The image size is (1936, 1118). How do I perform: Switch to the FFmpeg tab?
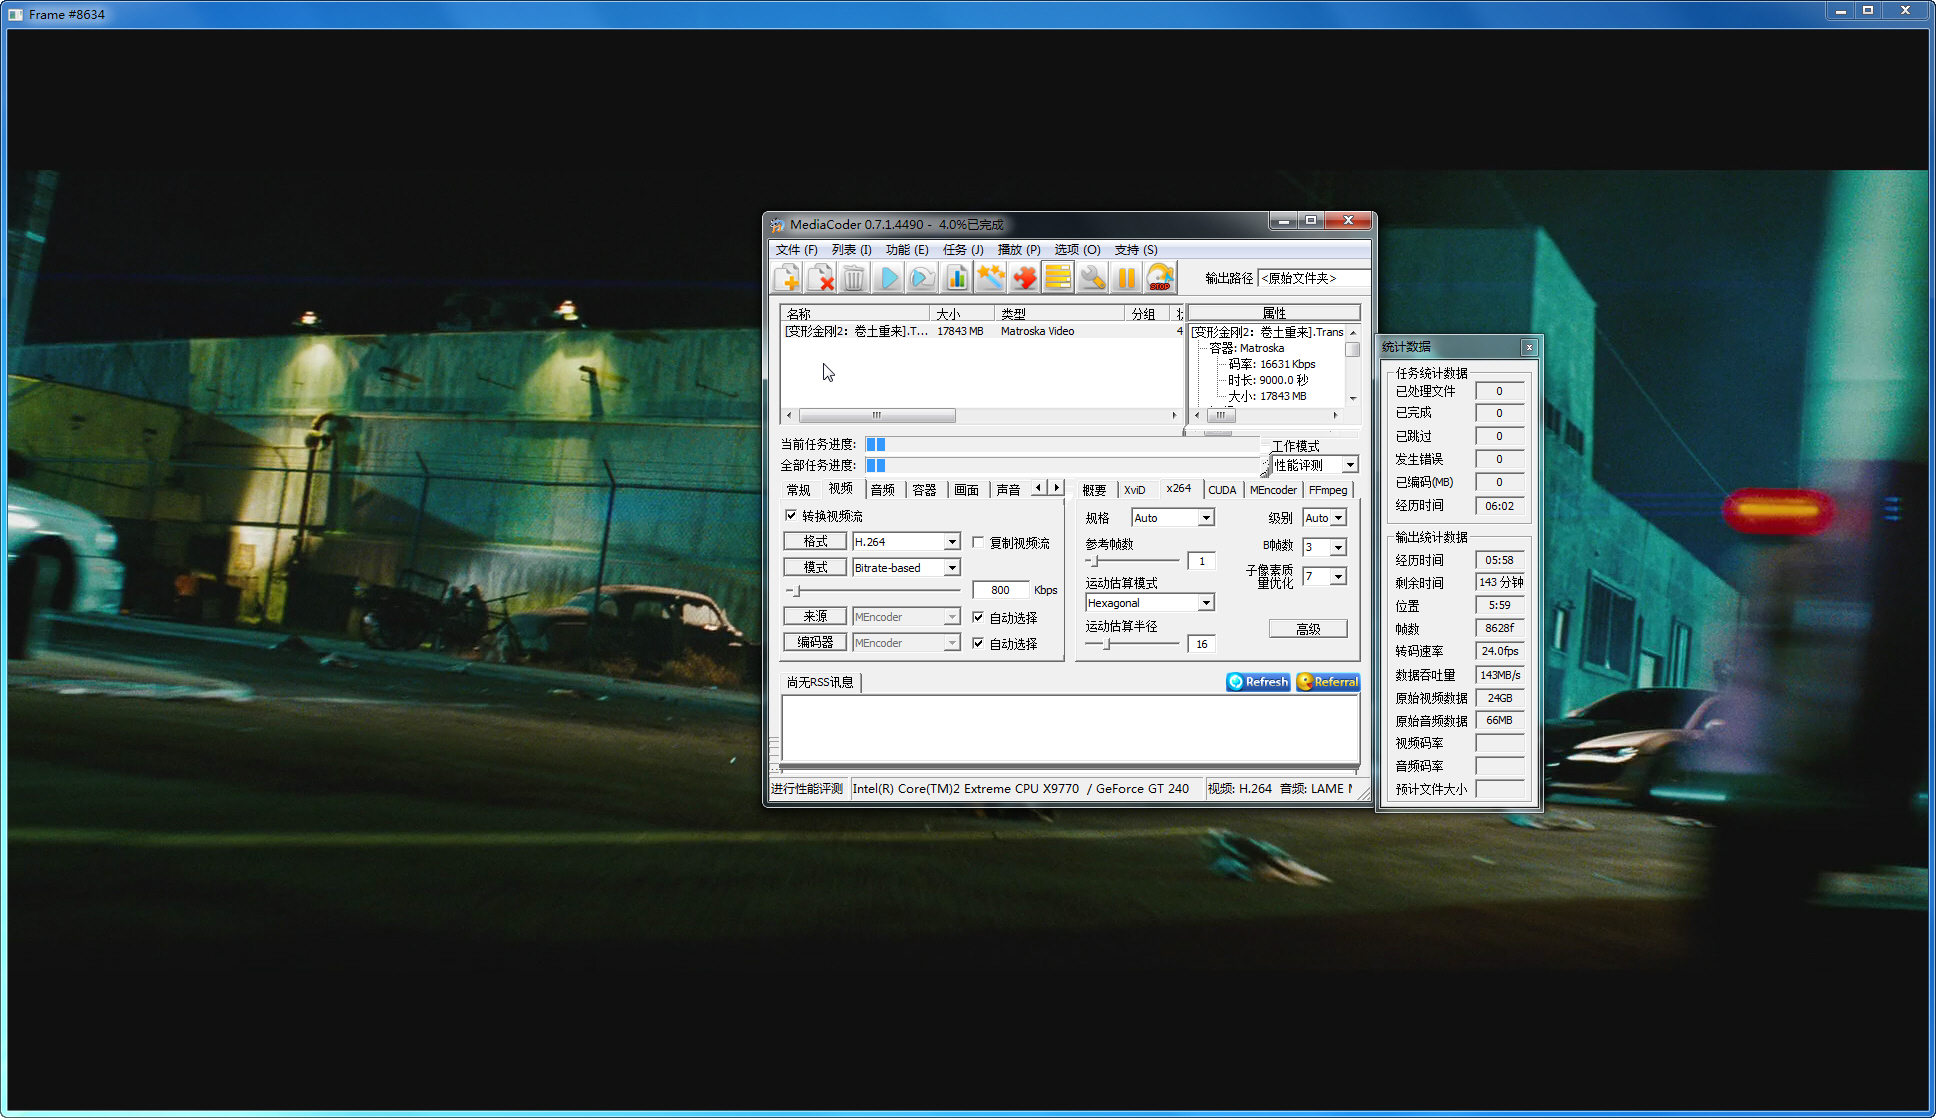(1328, 490)
